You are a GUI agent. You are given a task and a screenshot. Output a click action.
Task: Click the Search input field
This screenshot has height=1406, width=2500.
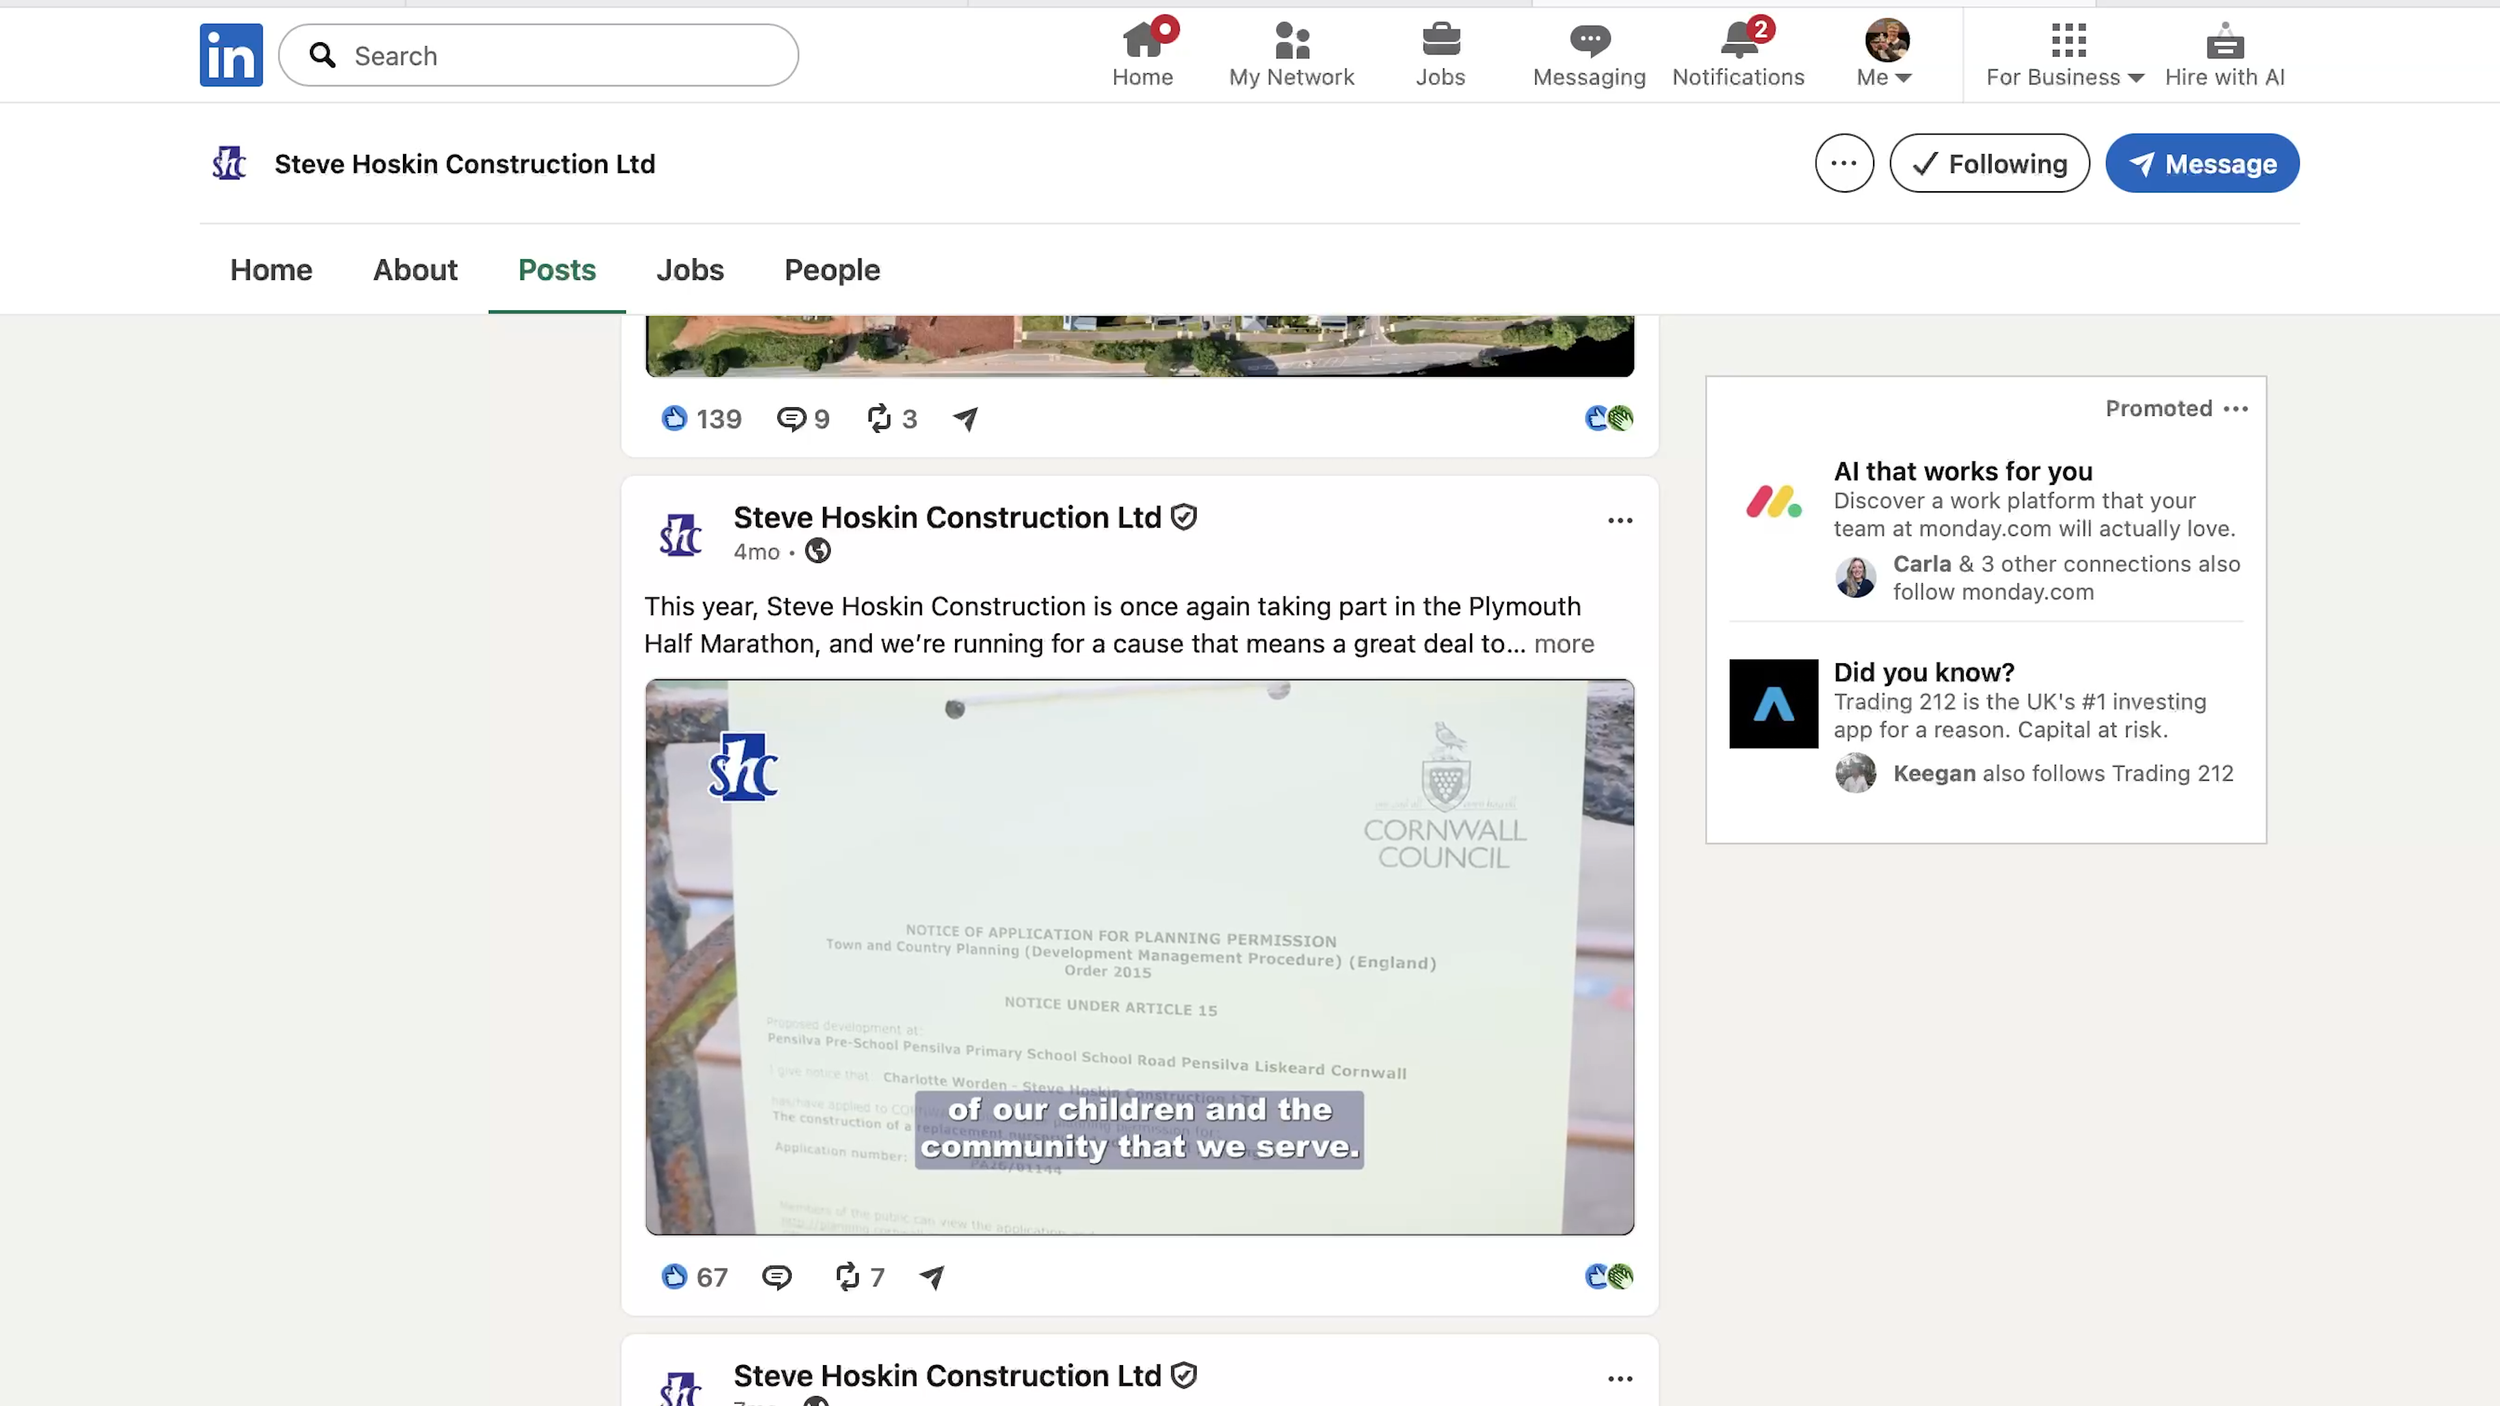point(538,55)
